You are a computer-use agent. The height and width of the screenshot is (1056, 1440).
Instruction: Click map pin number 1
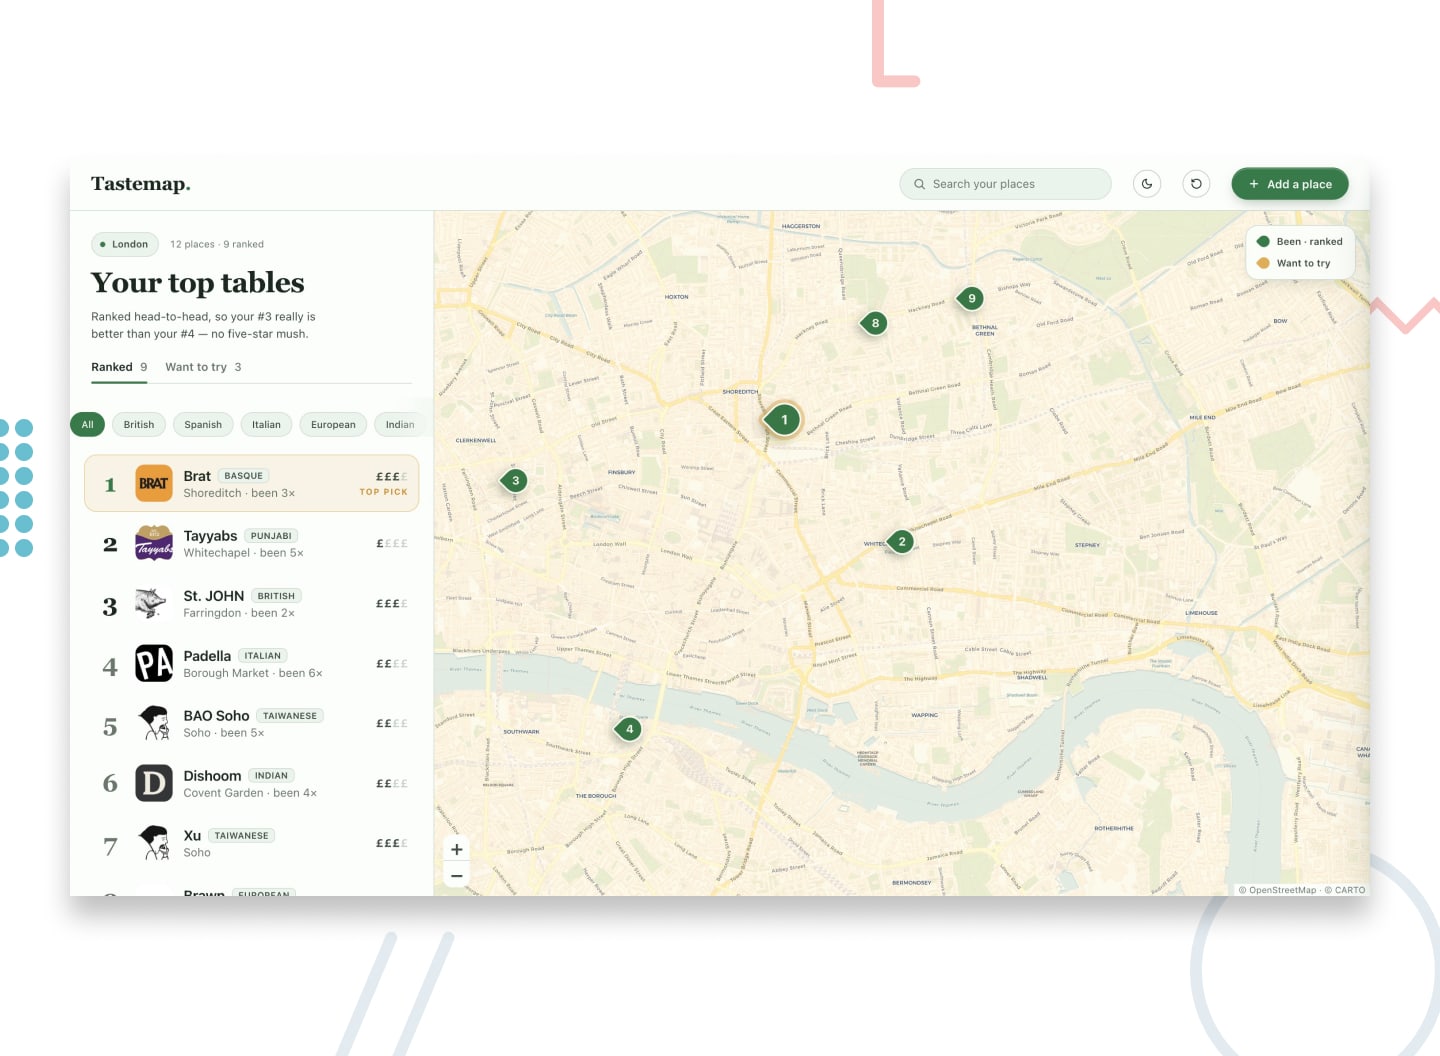[x=784, y=420]
